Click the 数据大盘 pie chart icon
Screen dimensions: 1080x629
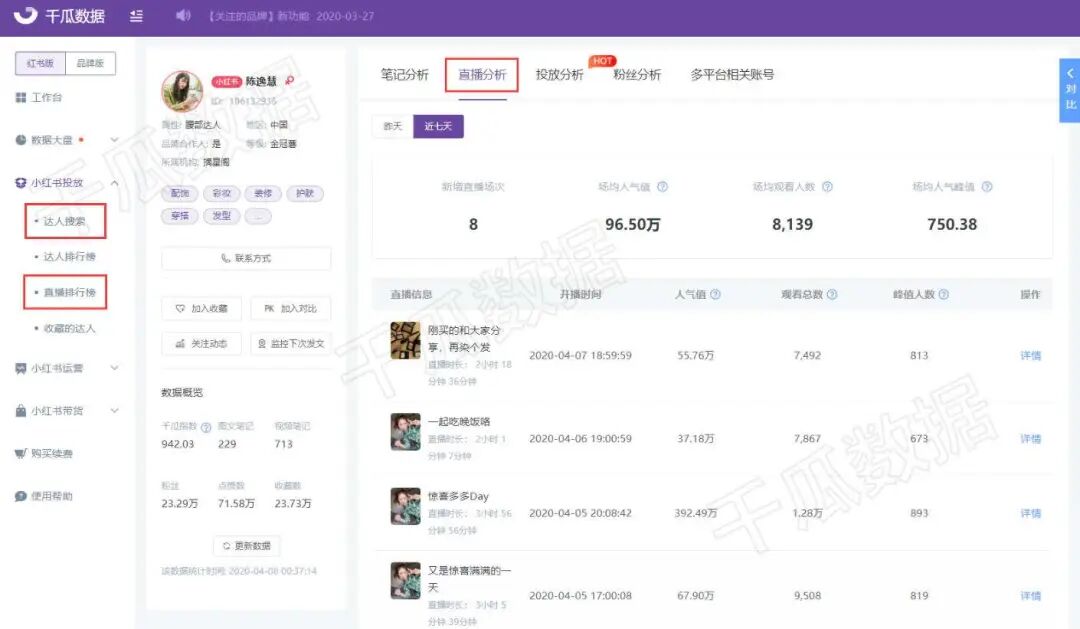click(x=21, y=140)
